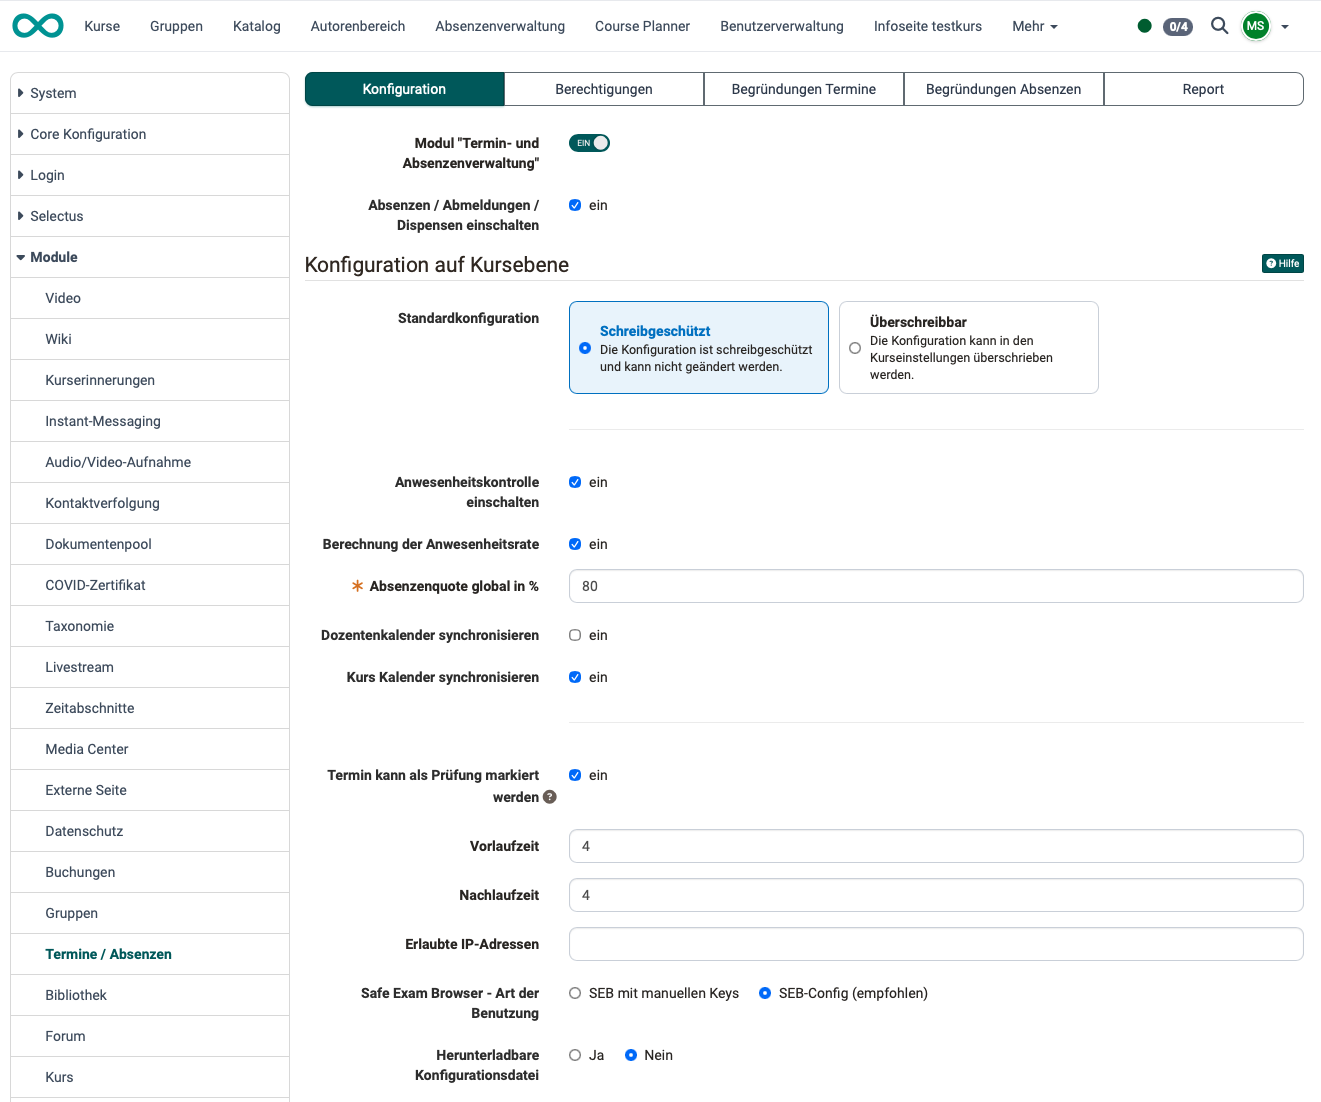
Task: Switch to the Berechtigungen tab
Action: (604, 89)
